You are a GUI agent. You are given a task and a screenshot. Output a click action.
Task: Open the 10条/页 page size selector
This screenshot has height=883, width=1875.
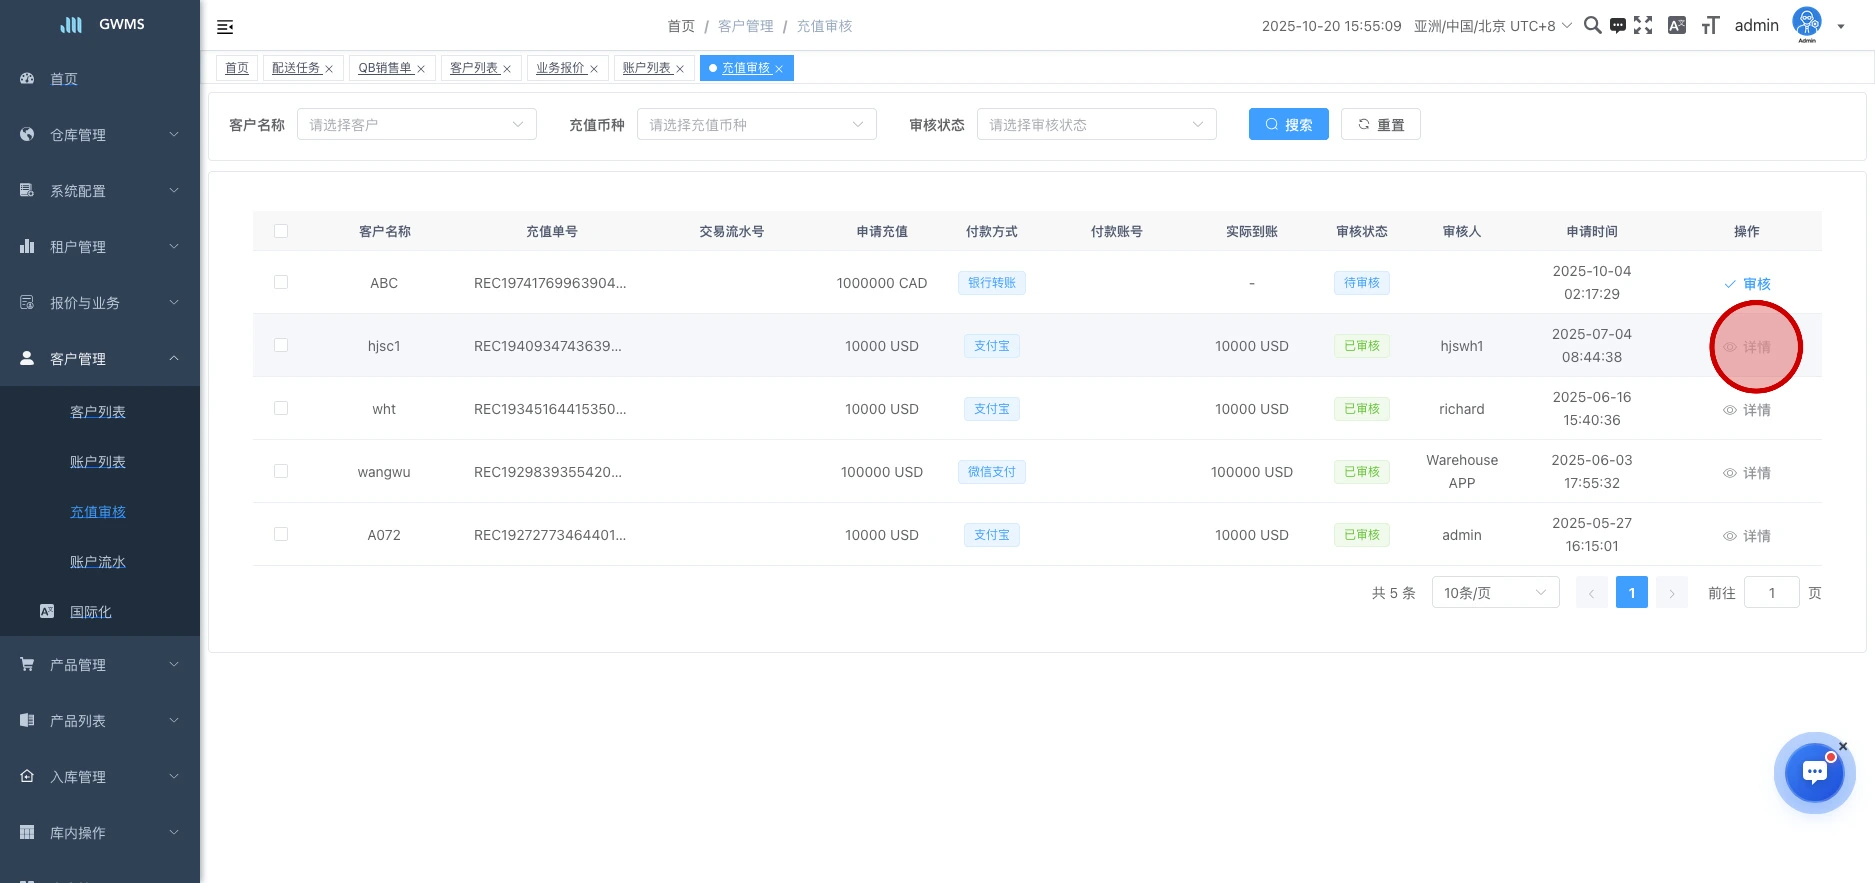pyautogui.click(x=1495, y=593)
